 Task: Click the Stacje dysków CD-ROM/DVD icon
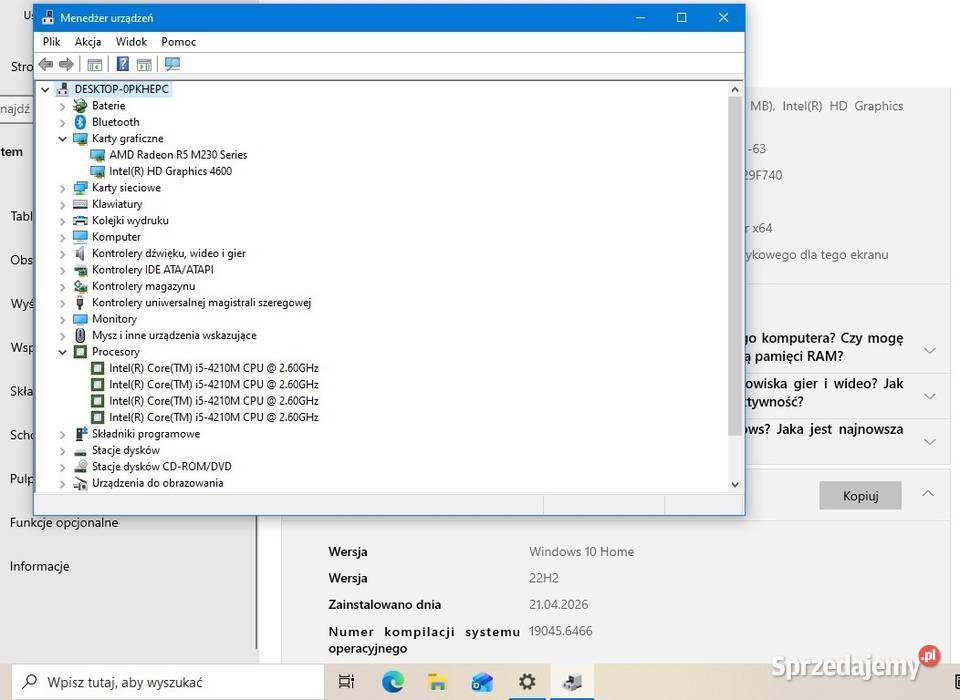tap(80, 466)
